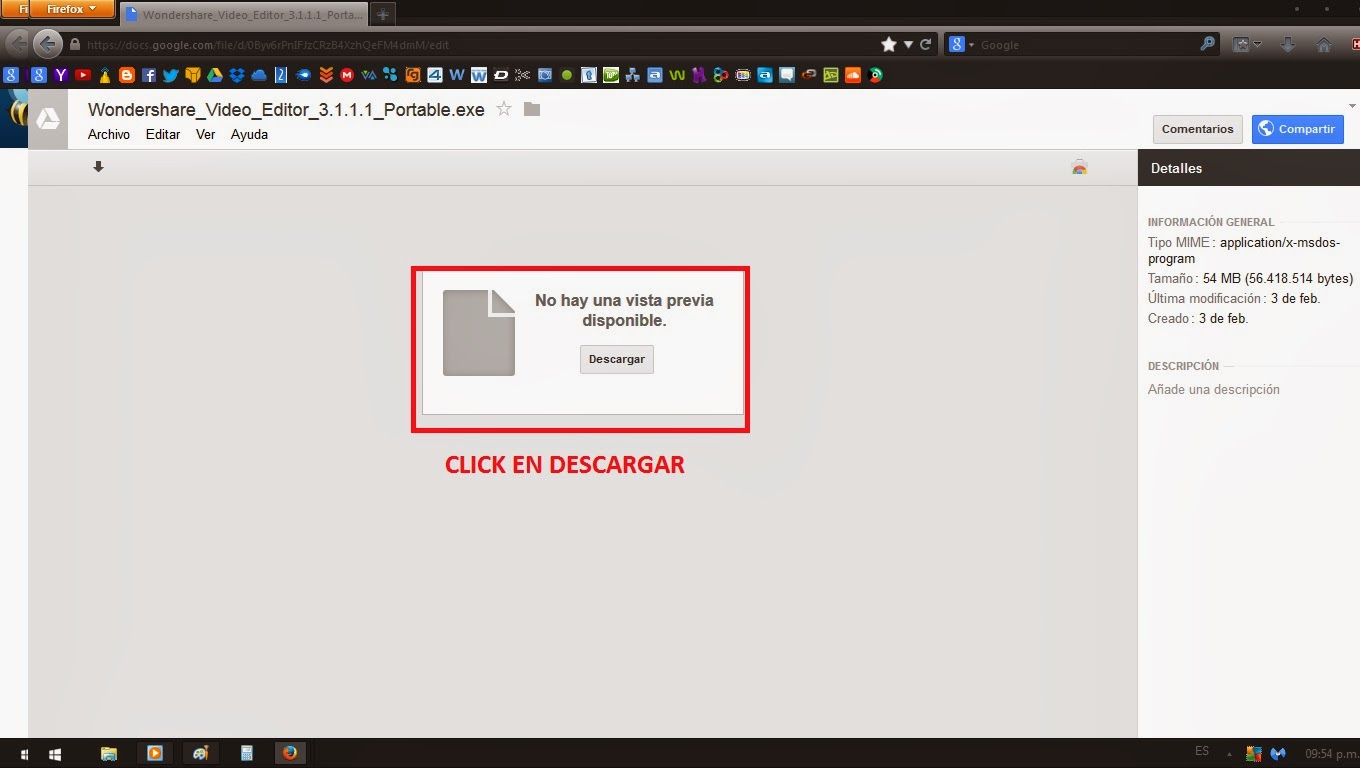Open the Archivo menu
The width and height of the screenshot is (1360, 768).
click(x=109, y=134)
